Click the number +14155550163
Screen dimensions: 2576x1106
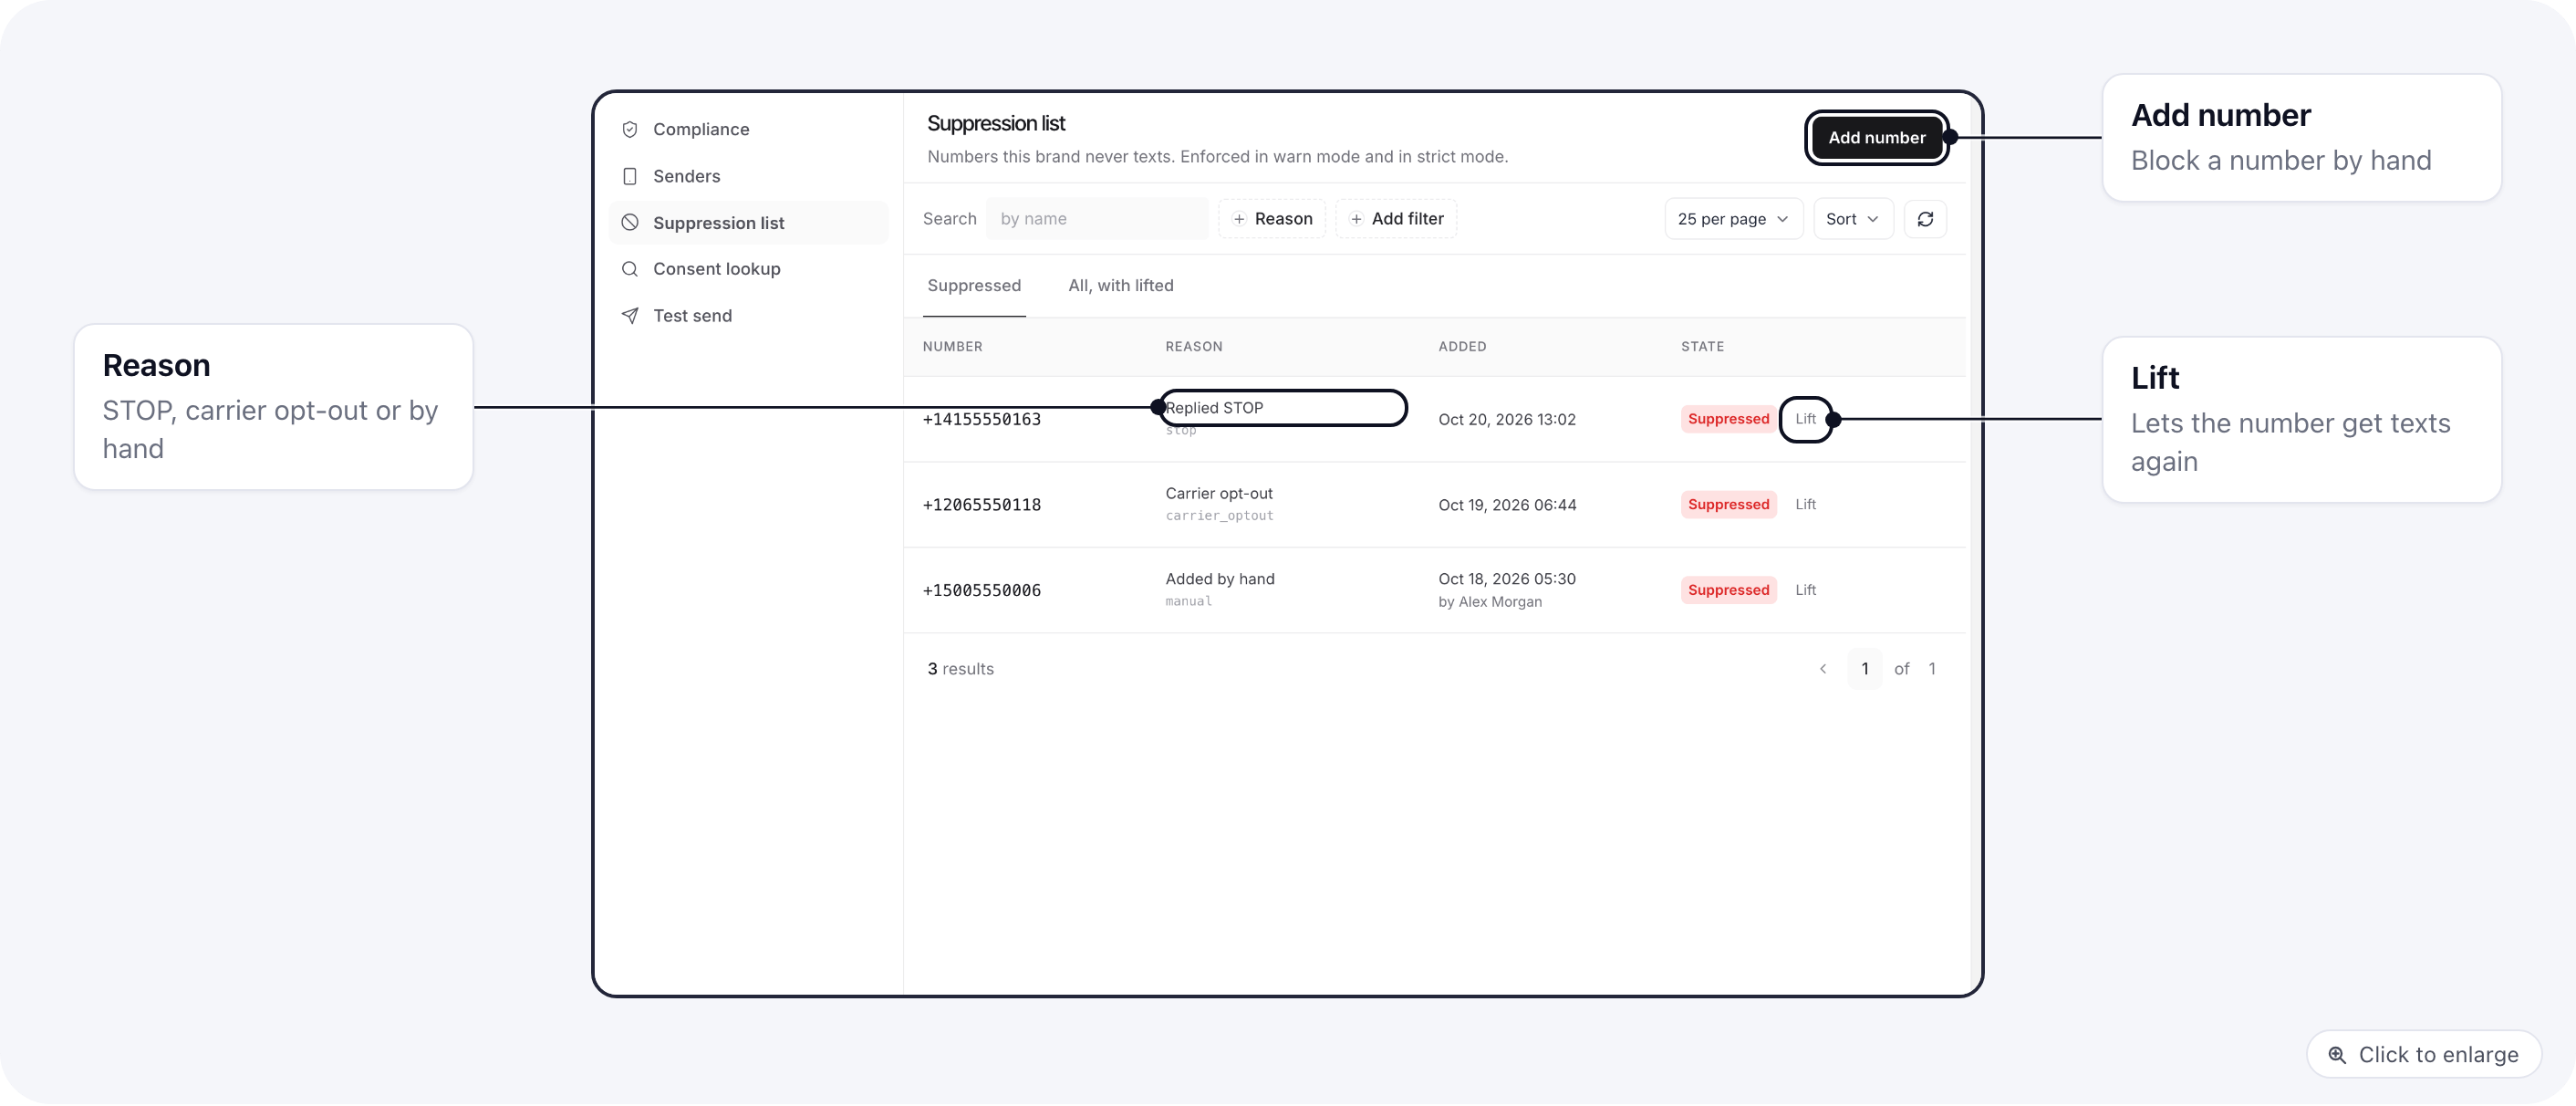(981, 420)
